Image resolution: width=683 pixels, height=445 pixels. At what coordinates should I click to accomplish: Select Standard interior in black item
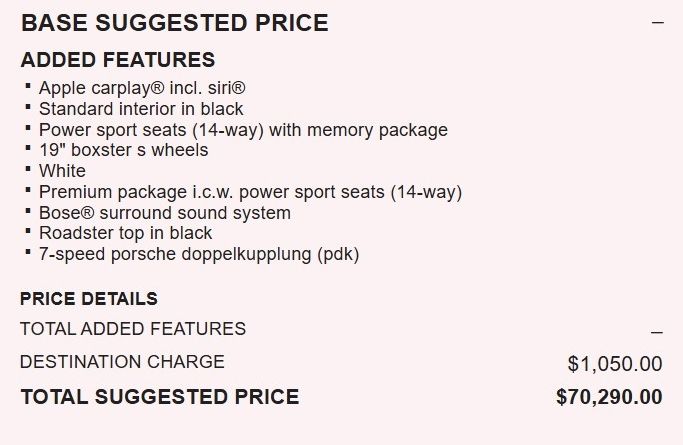click(141, 109)
